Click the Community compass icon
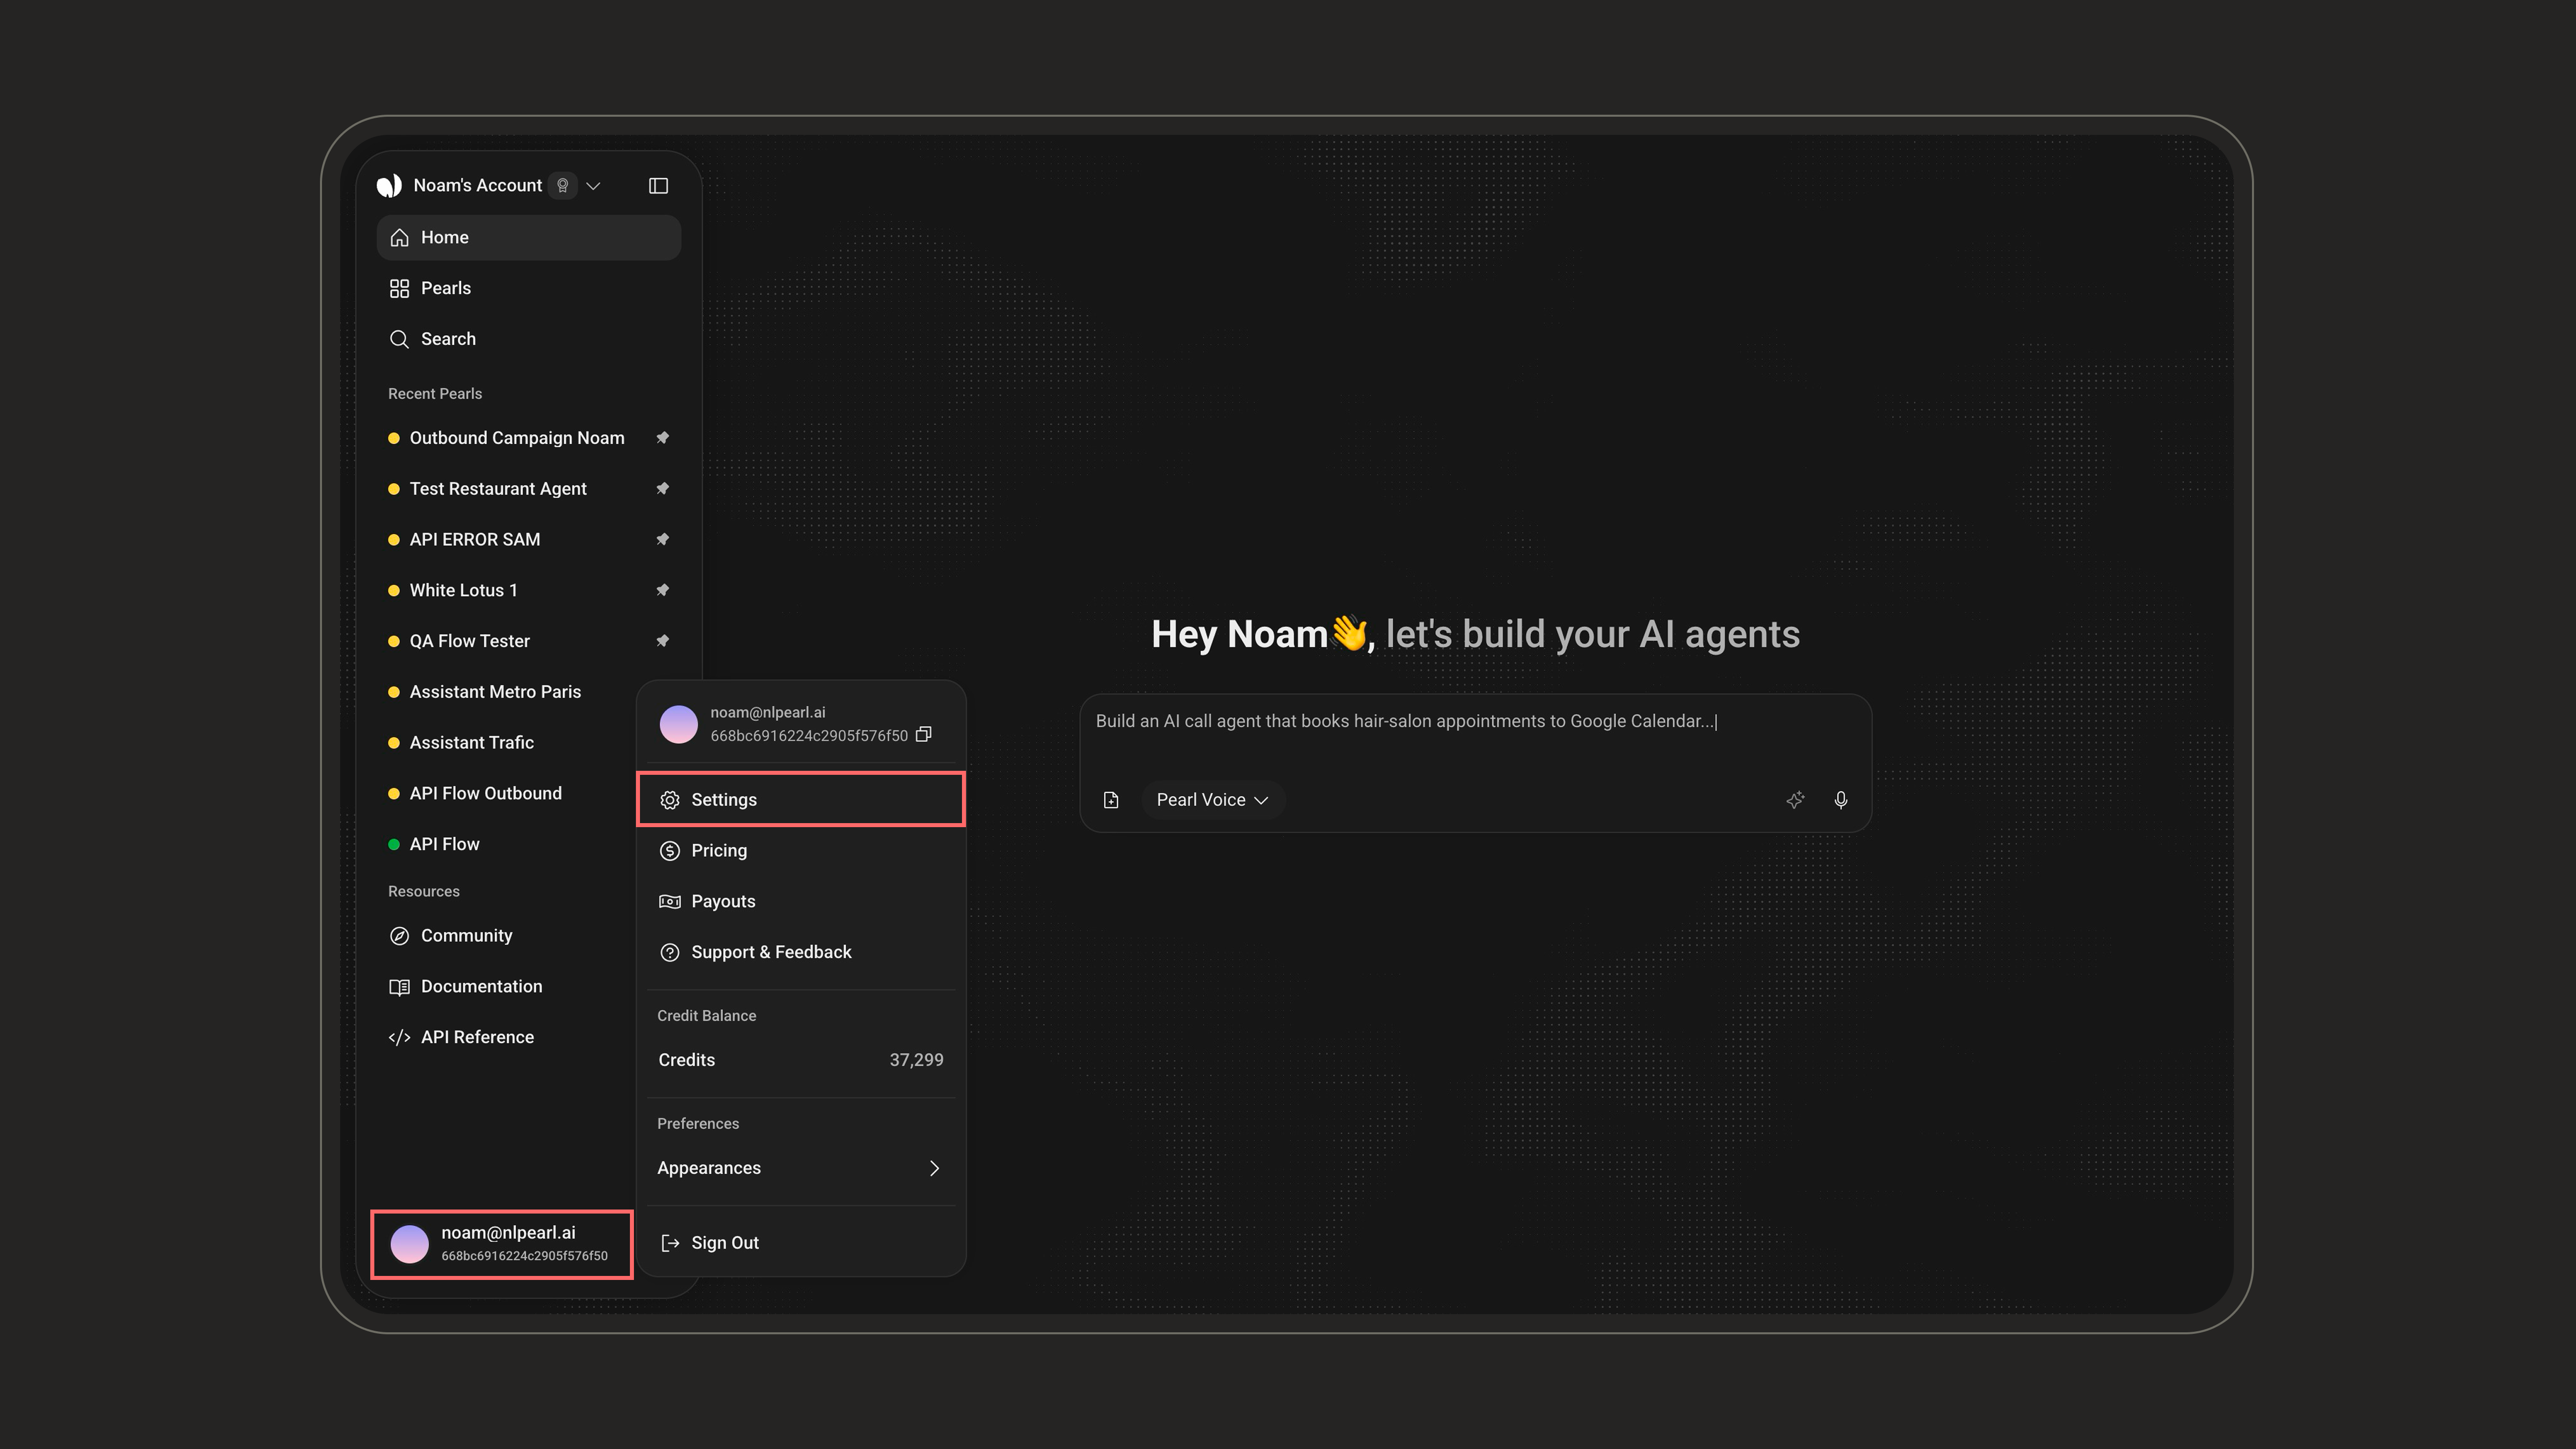This screenshot has height=1449, width=2576. (399, 936)
